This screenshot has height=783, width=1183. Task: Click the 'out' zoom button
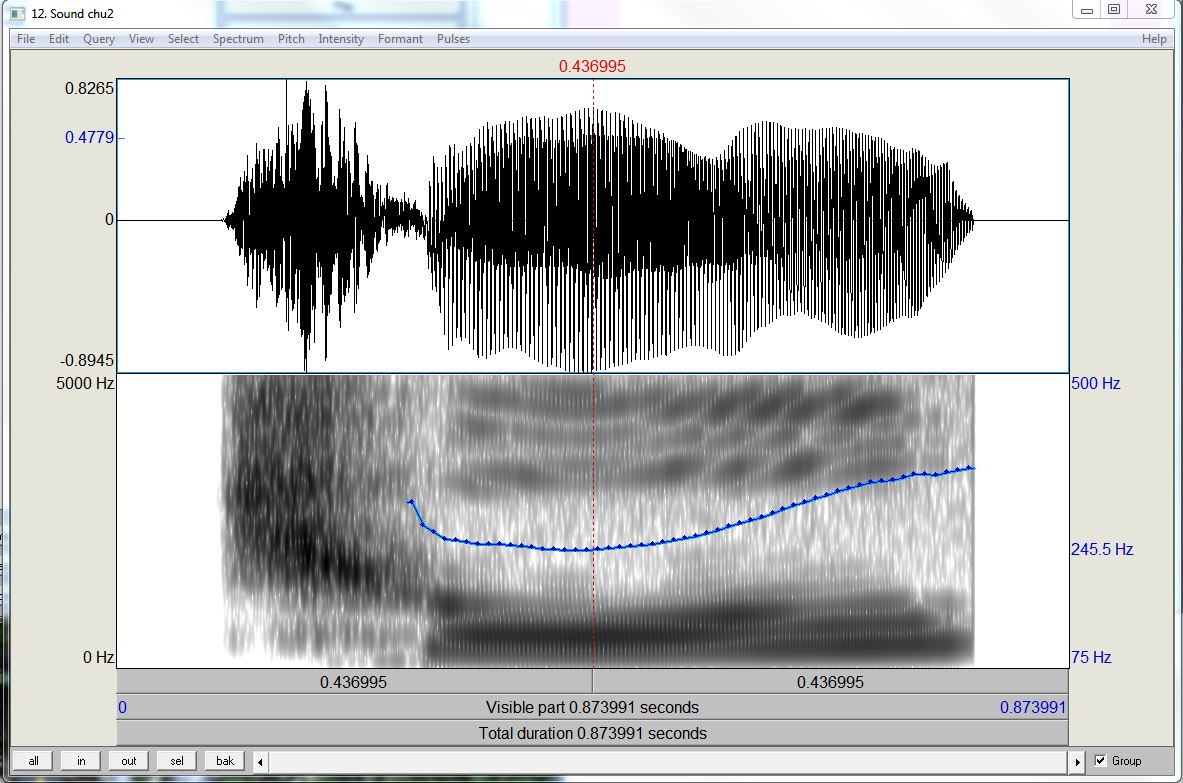coord(129,760)
